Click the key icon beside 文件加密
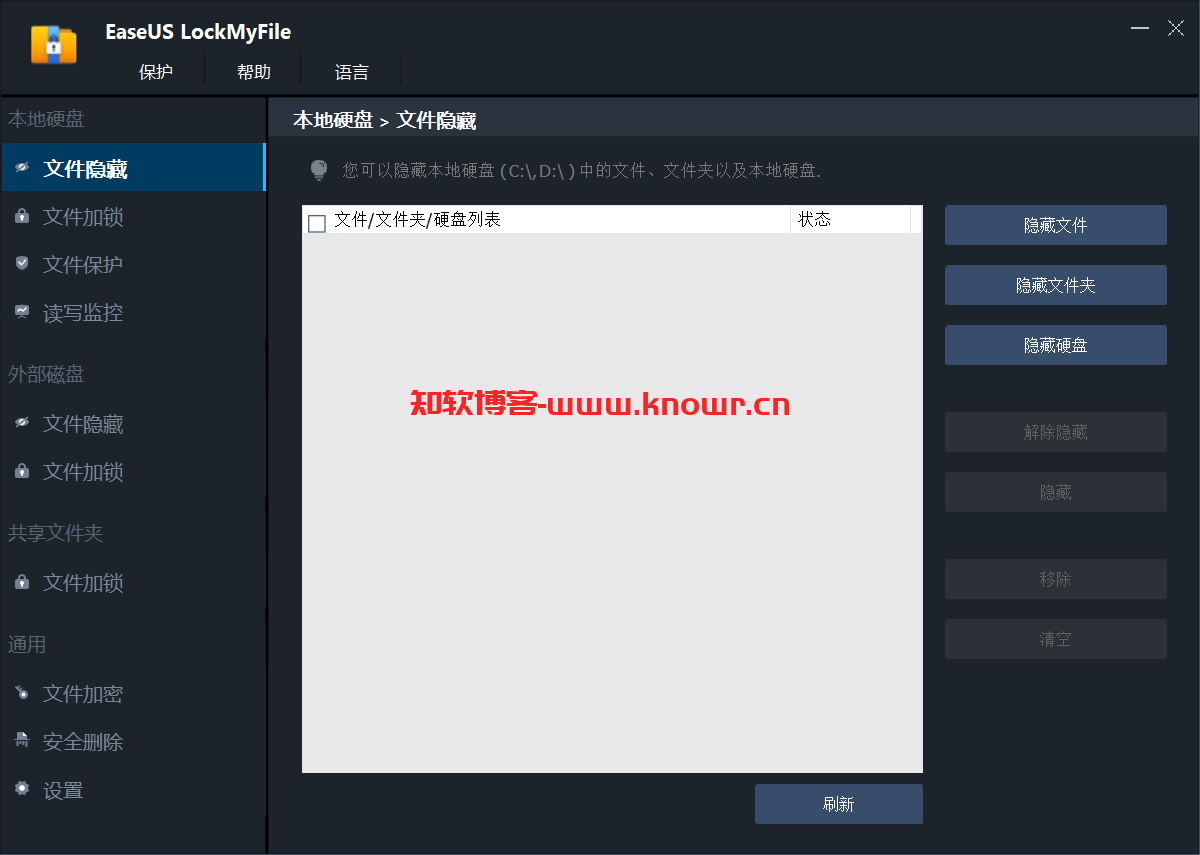Image resolution: width=1200 pixels, height=855 pixels. click(22, 693)
